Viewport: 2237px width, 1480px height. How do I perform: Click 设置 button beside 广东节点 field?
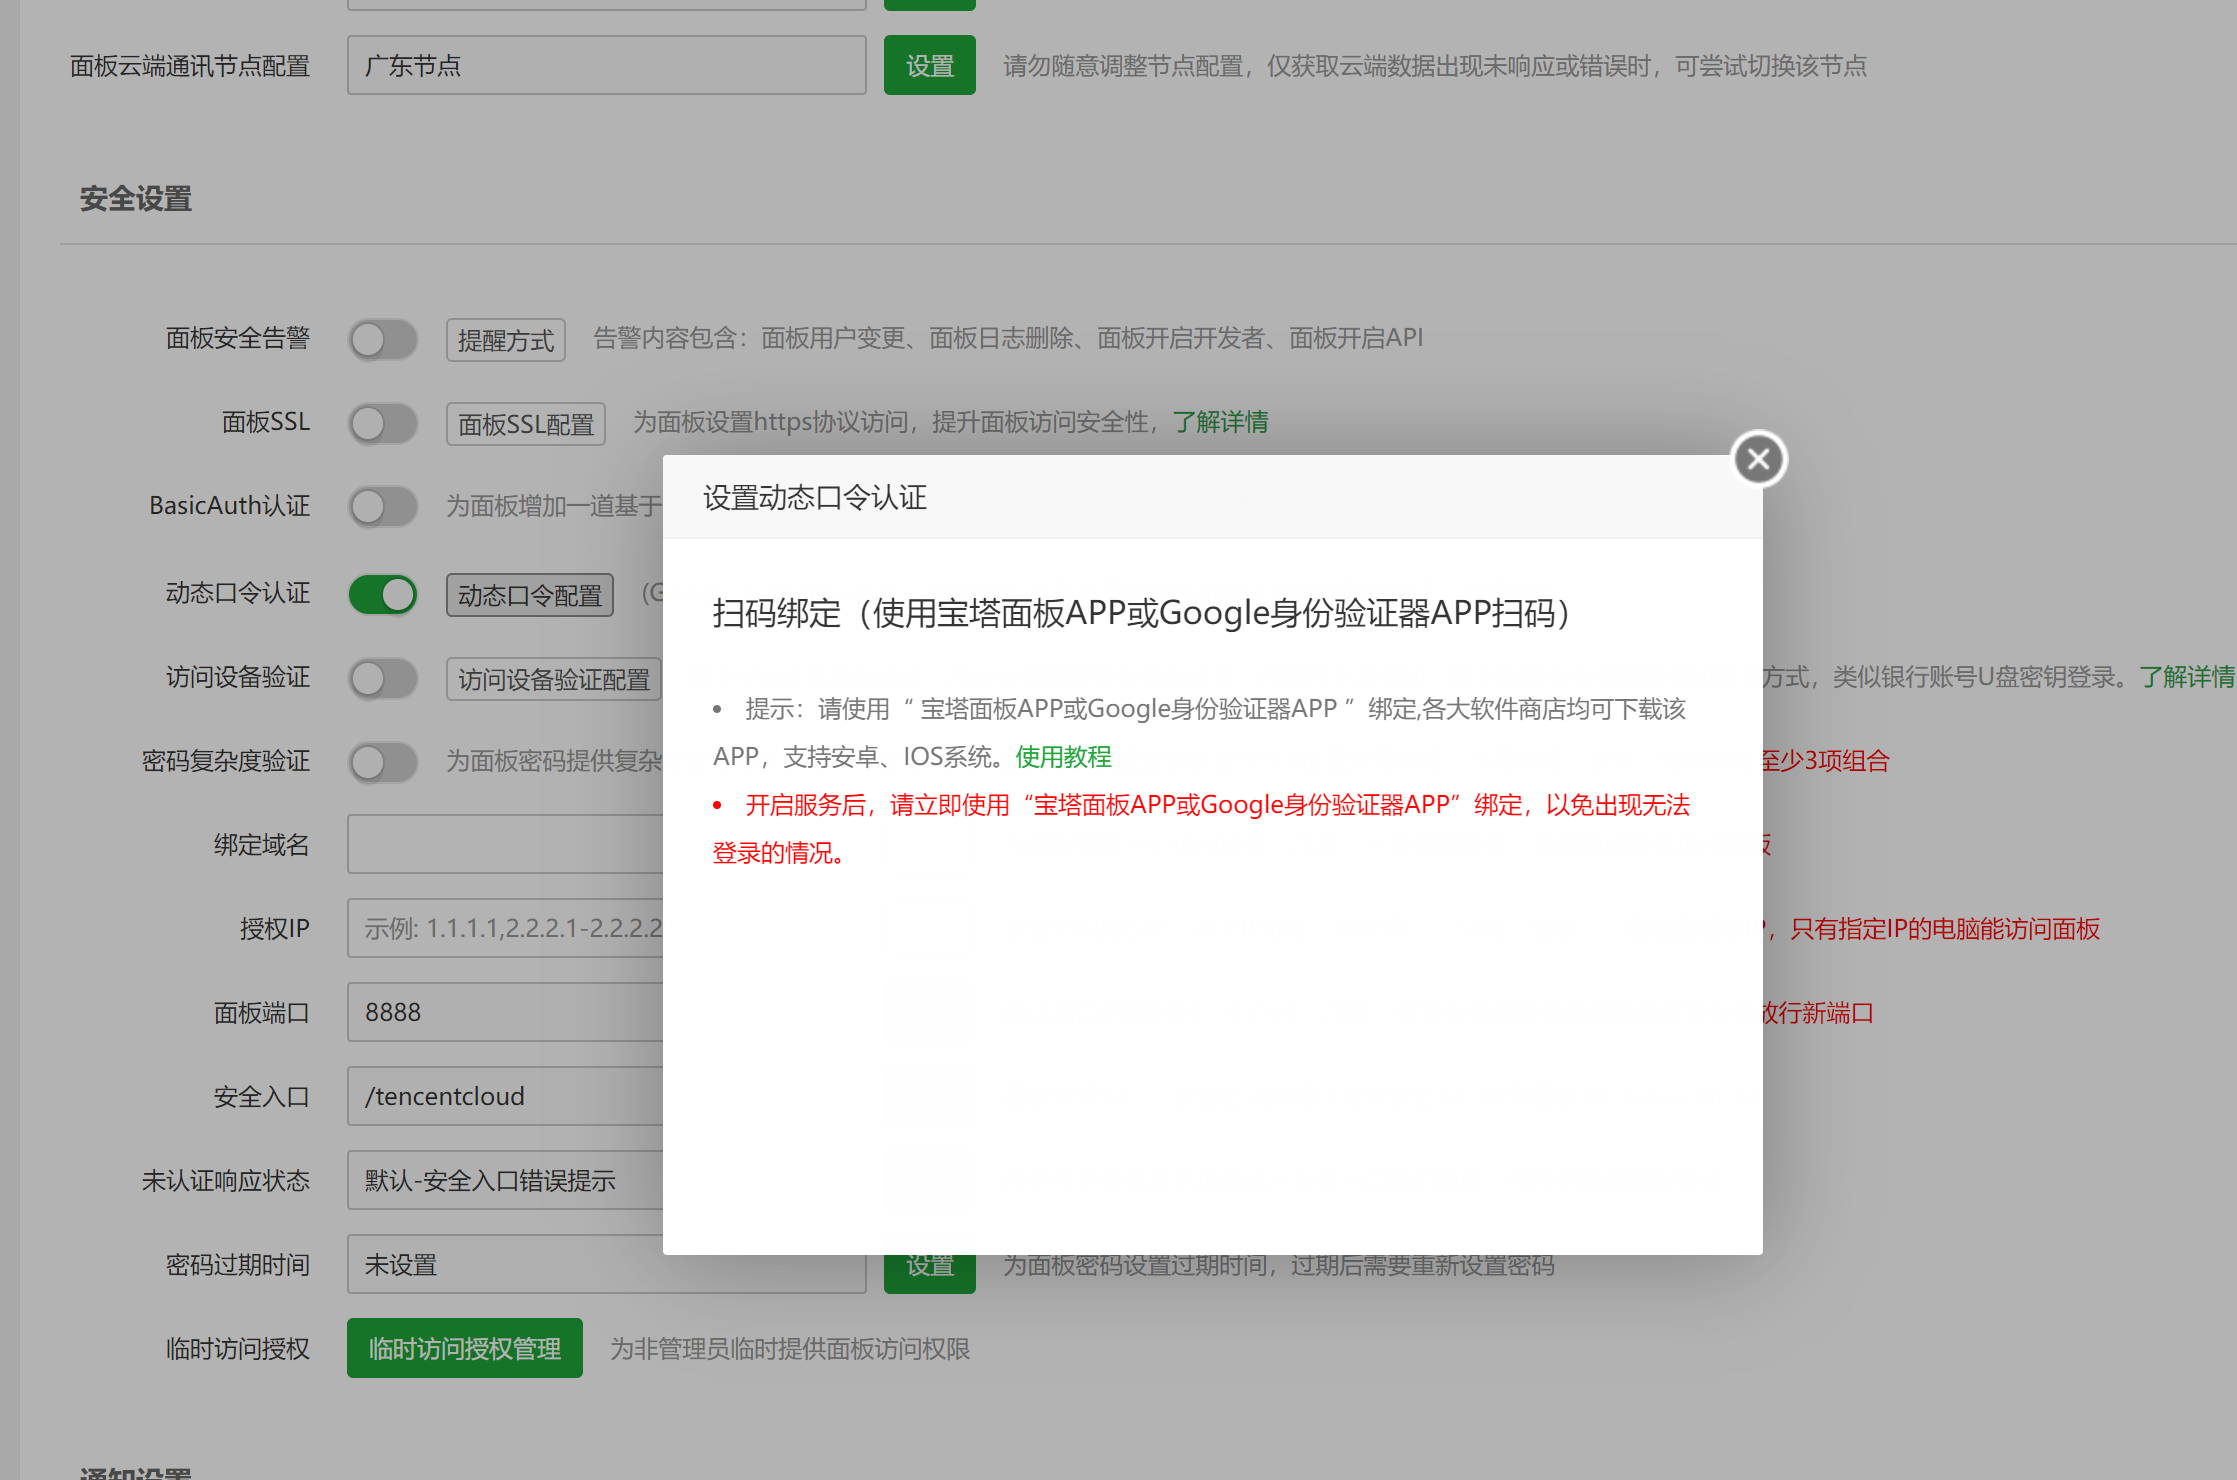click(x=930, y=65)
